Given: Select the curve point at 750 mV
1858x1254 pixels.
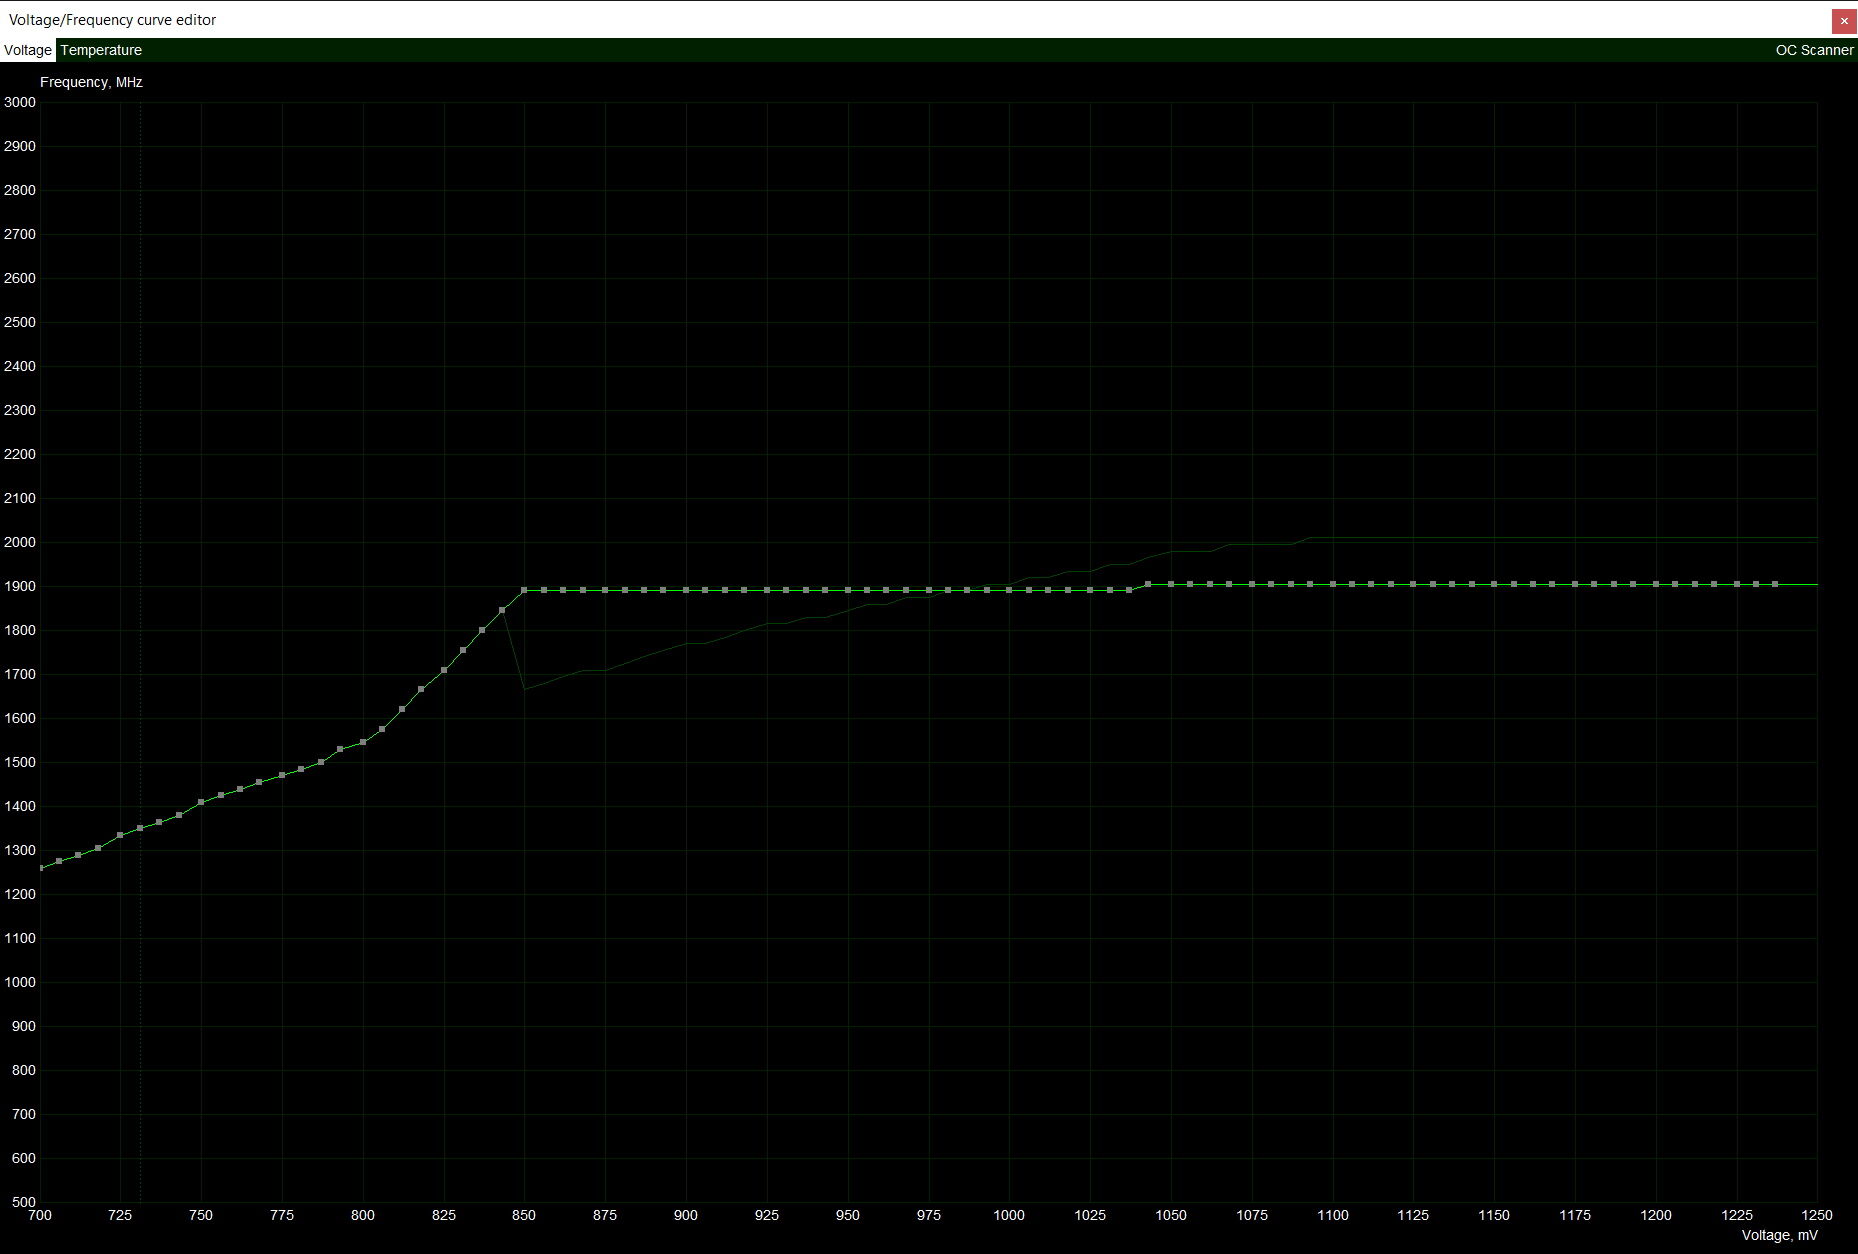Looking at the screenshot, I should coord(201,802).
